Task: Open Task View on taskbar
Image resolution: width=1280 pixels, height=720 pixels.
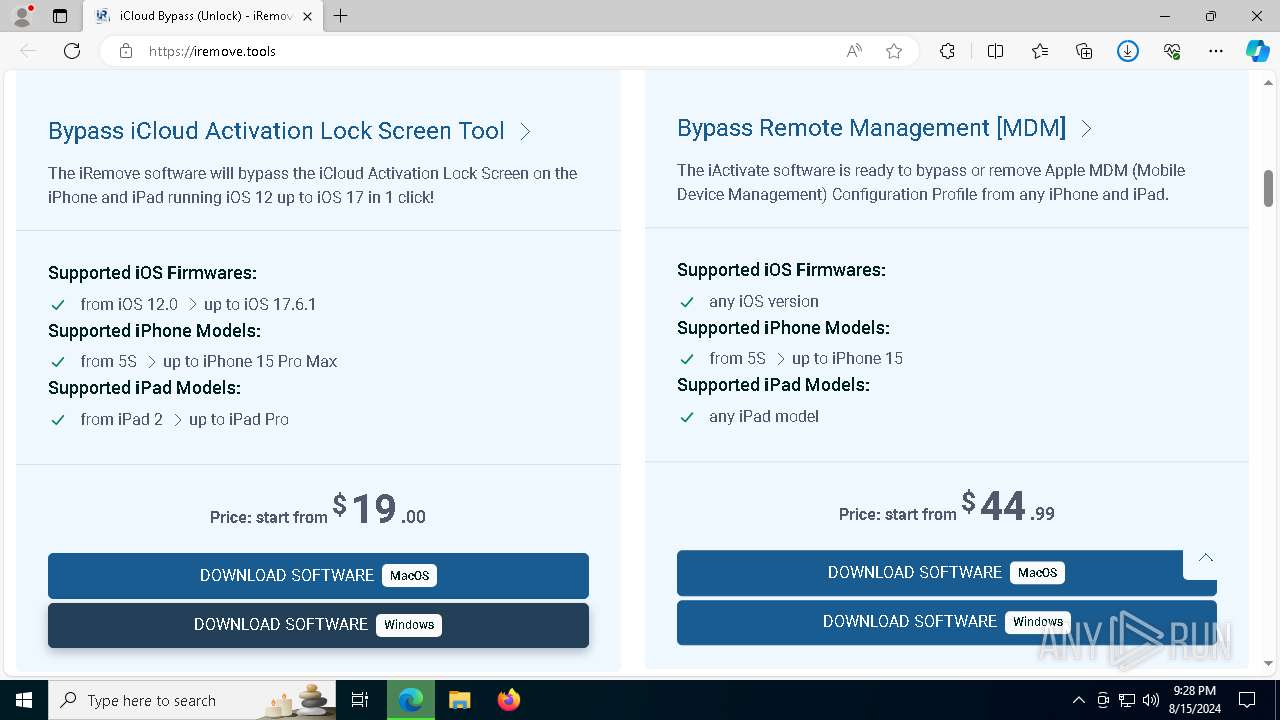Action: 360,700
